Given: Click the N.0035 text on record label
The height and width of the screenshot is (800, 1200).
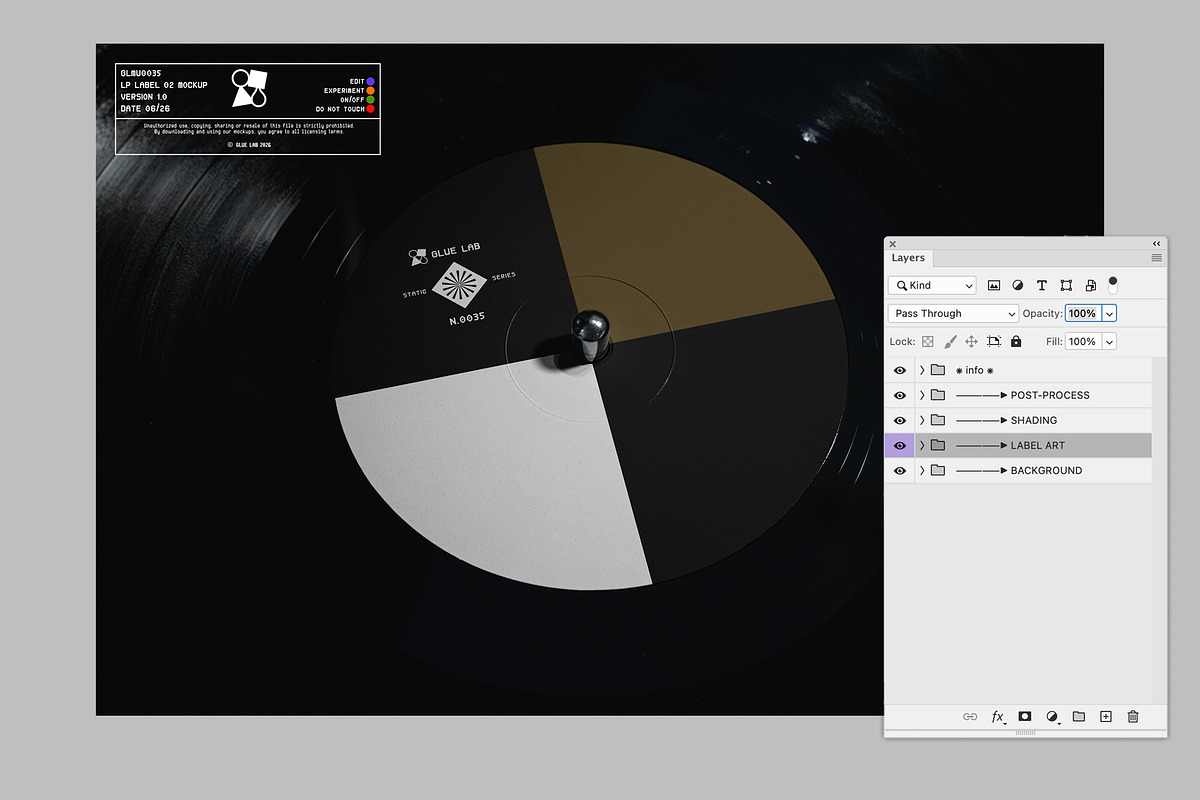Looking at the screenshot, I should [467, 318].
